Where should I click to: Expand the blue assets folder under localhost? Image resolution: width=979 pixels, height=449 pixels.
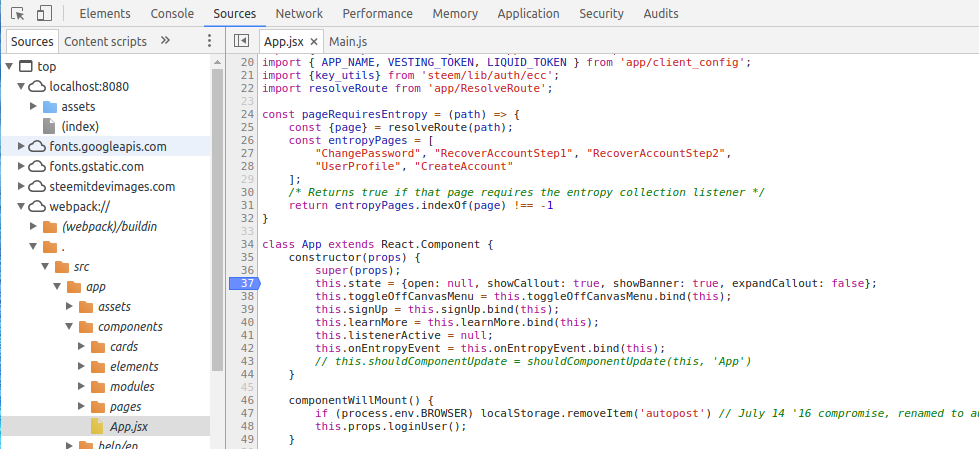[34, 106]
